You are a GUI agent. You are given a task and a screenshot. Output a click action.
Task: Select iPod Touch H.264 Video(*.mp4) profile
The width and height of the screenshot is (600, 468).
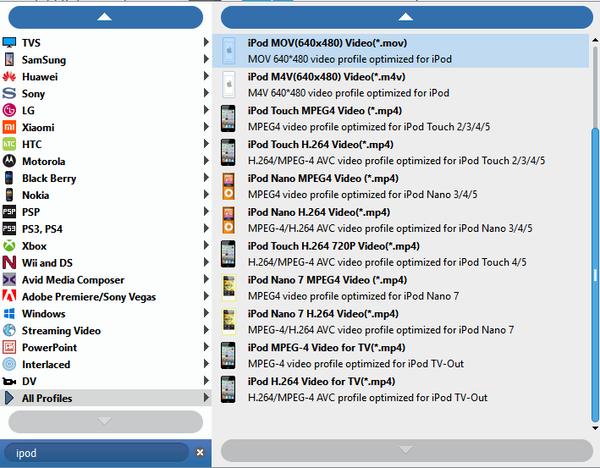pyautogui.click(x=401, y=152)
